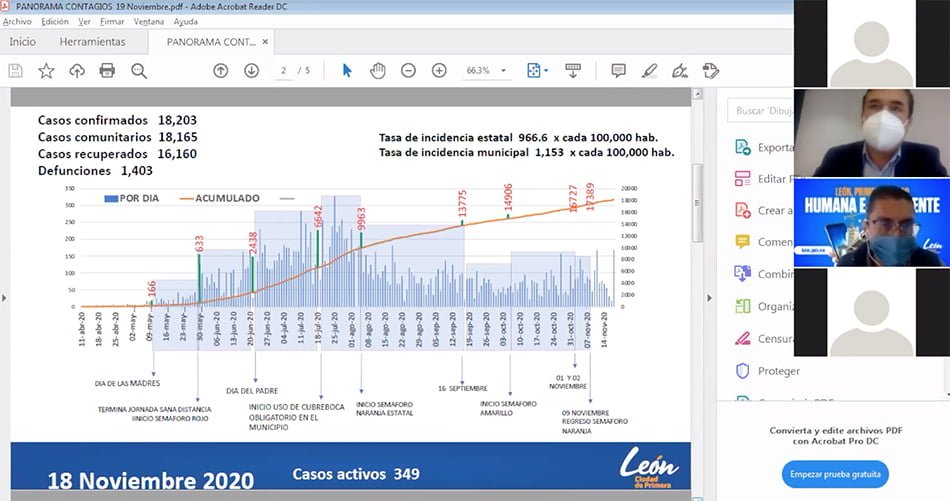The image size is (950, 501).
Task: Add the document to starred bookmarks
Action: pos(46,71)
